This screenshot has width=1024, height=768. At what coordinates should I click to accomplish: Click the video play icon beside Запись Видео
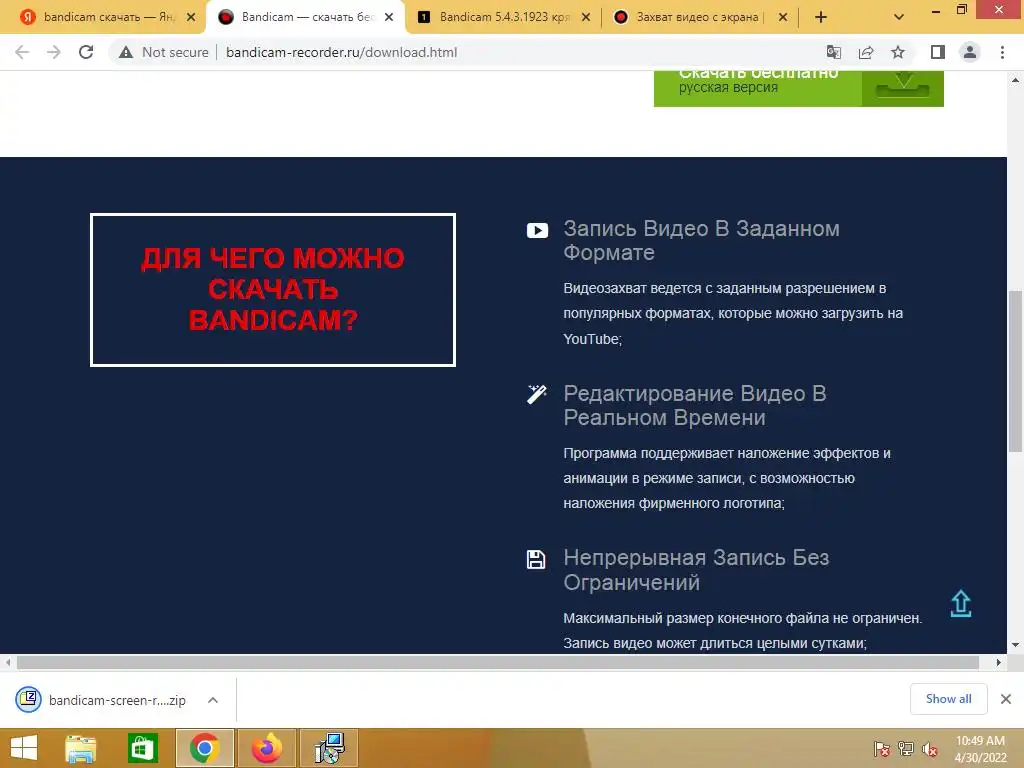[x=537, y=231]
